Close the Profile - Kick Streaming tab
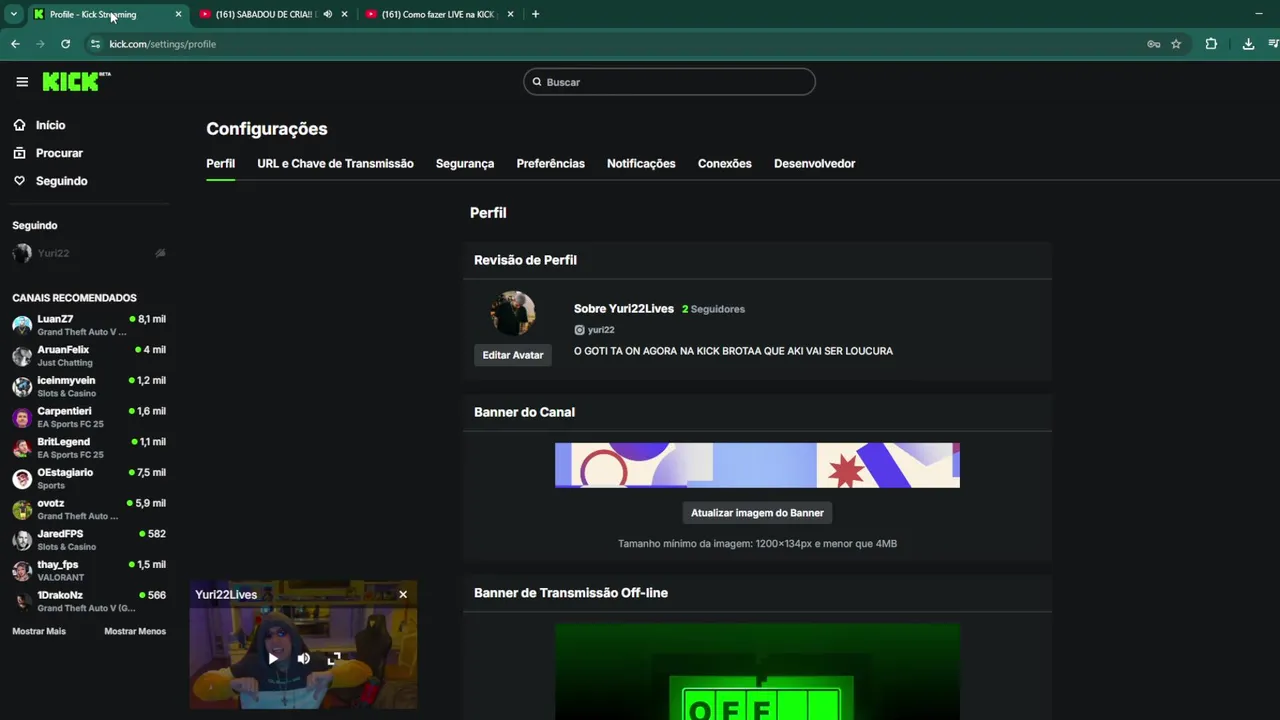Screen dimensions: 1280x720 coord(178,14)
